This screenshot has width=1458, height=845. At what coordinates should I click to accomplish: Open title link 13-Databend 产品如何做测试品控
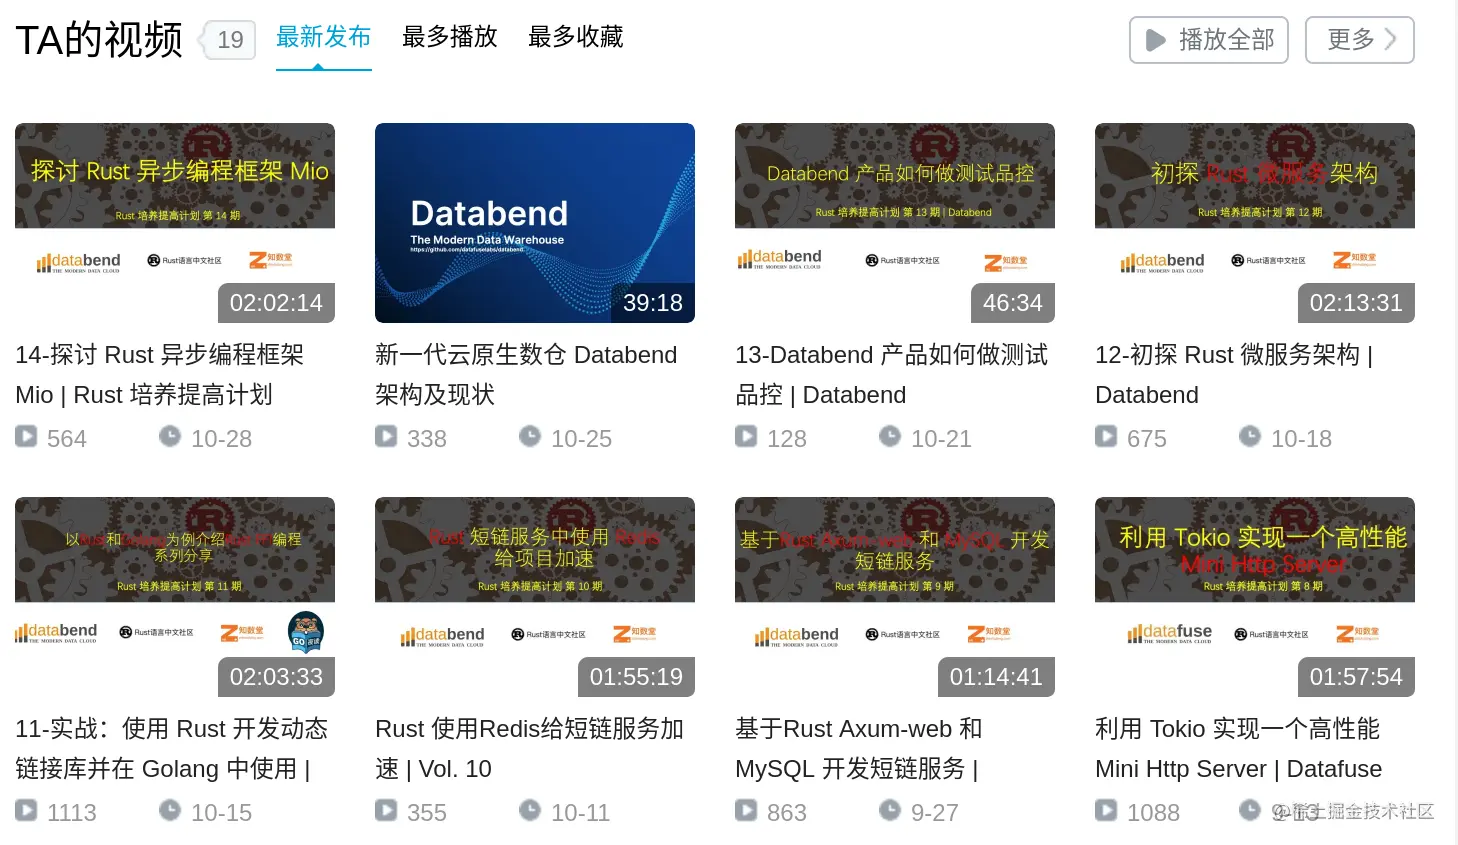coord(892,375)
